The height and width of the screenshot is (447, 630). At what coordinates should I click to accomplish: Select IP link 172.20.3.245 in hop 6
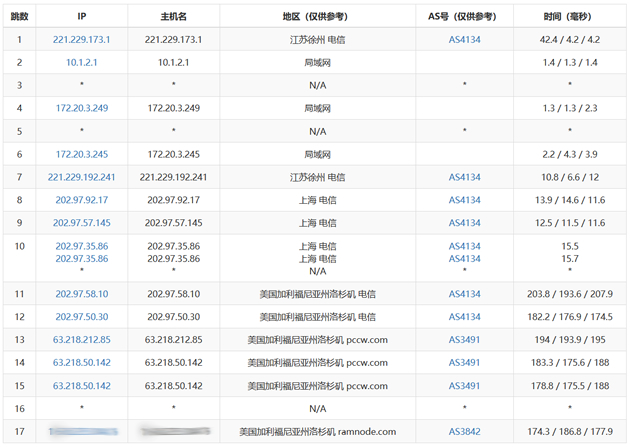point(81,154)
